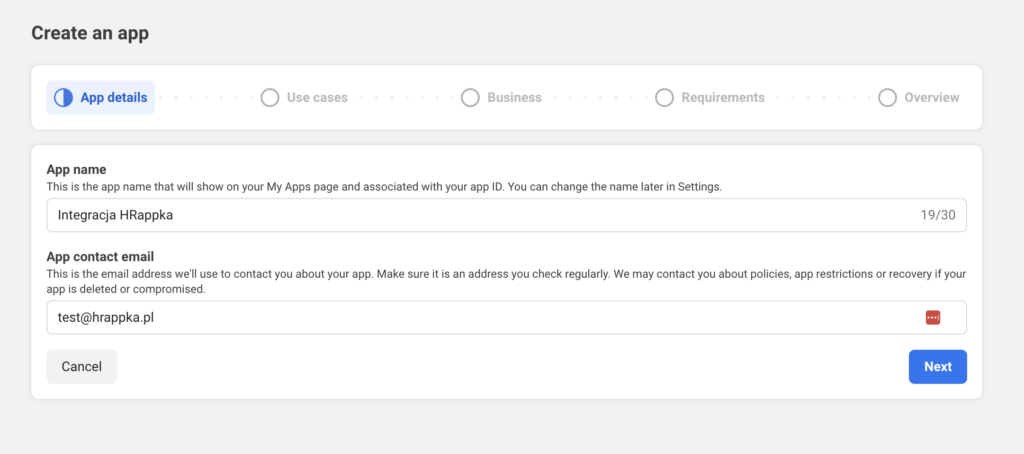Click the Create an app heading
Viewport: 1024px width, 454px height.
pyautogui.click(x=90, y=33)
